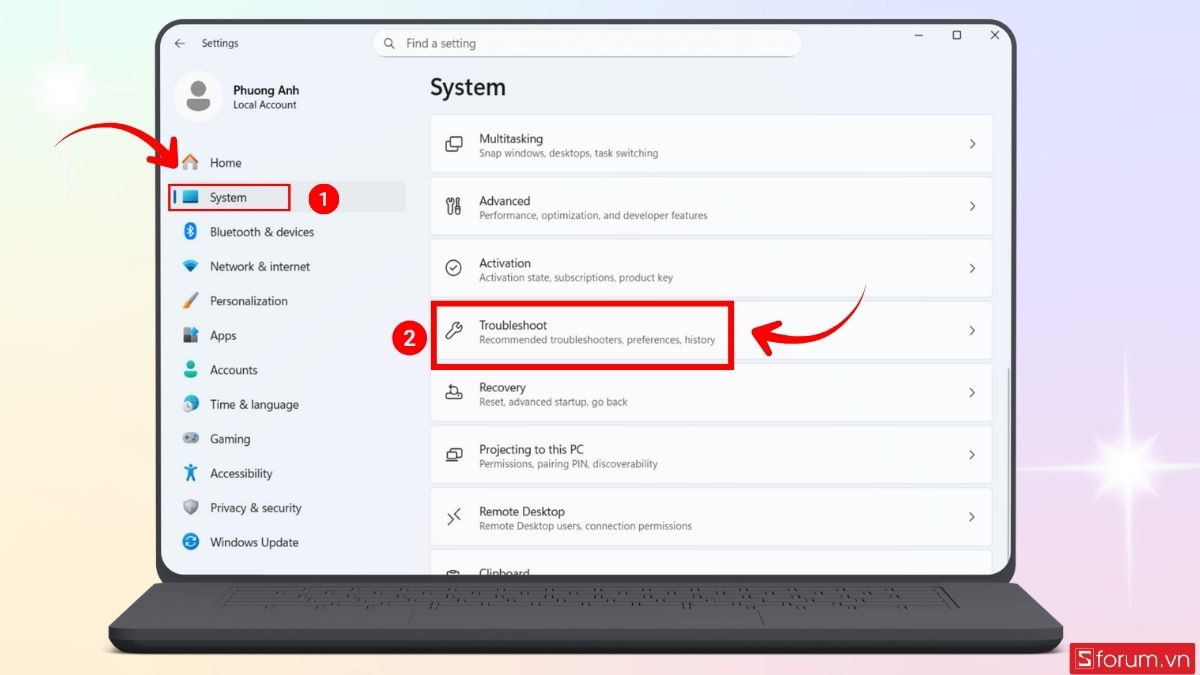Open the Multitasking settings row
This screenshot has width=1200, height=675.
pyautogui.click(x=711, y=144)
